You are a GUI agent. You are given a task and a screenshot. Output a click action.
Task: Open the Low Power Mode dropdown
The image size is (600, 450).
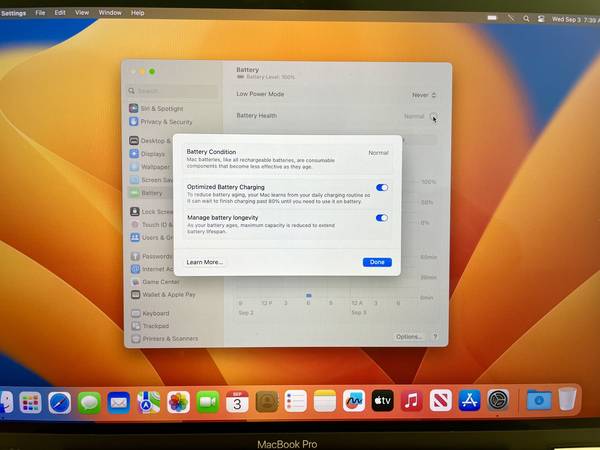(423, 95)
